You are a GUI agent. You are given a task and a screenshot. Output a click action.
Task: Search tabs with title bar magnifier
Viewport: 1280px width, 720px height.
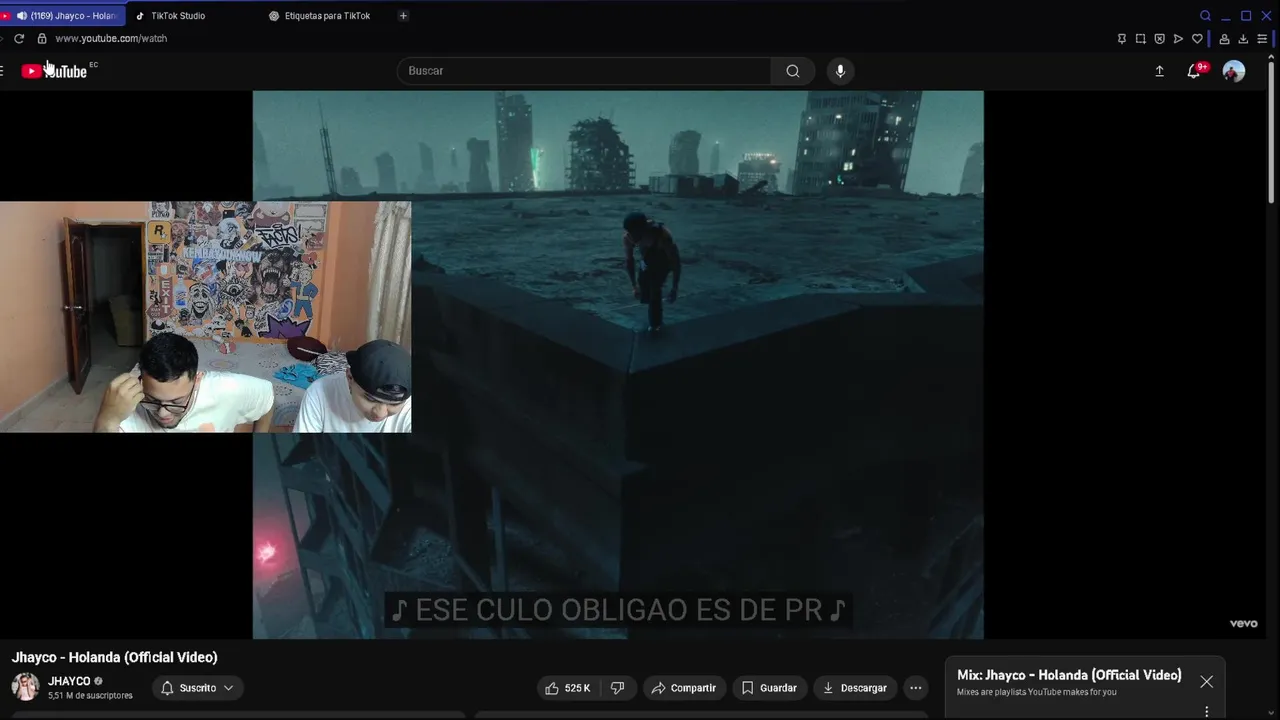1205,16
